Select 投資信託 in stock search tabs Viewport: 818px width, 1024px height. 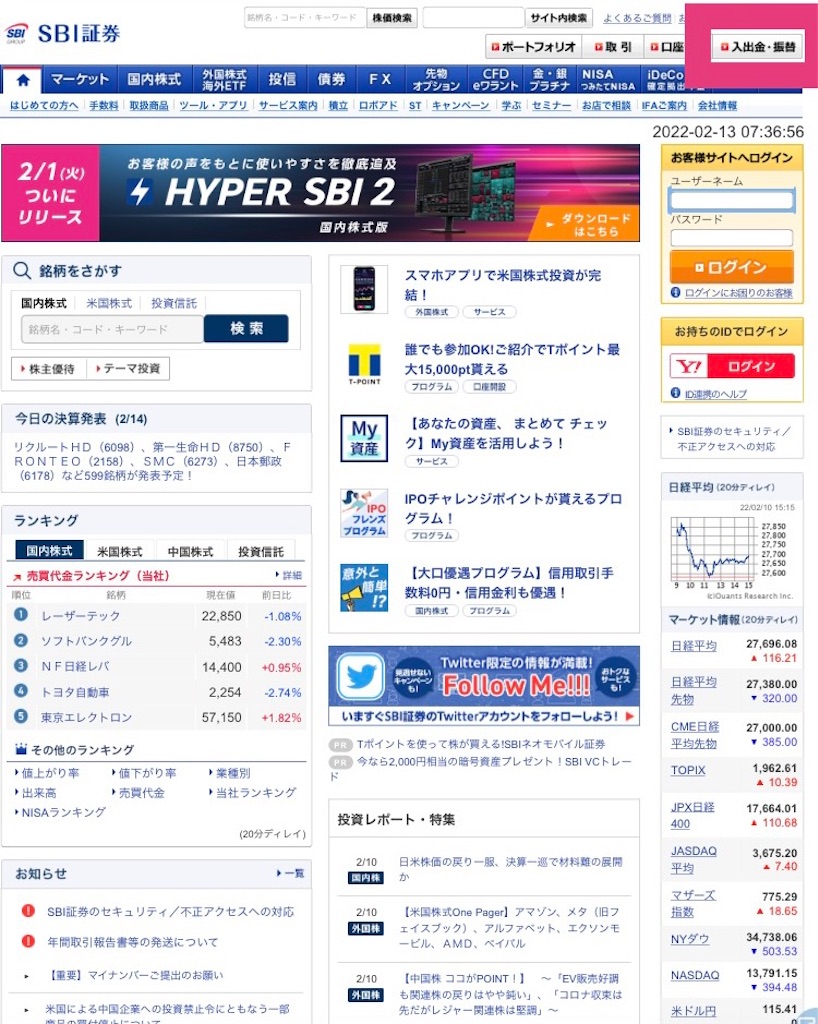[x=174, y=304]
